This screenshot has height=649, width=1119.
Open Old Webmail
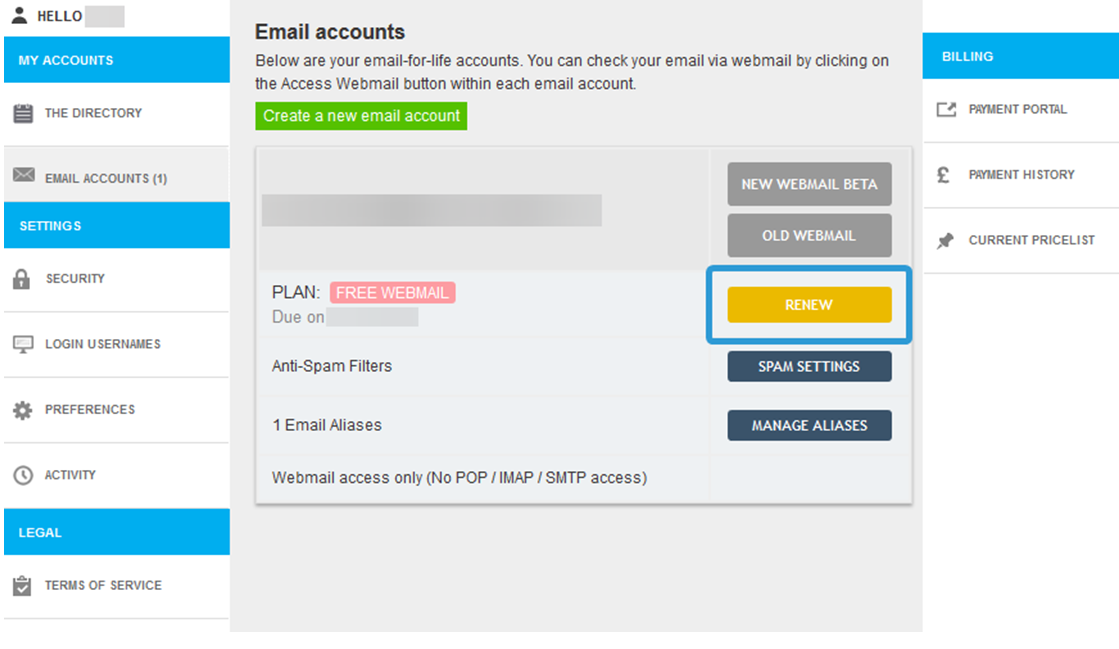[x=809, y=236]
